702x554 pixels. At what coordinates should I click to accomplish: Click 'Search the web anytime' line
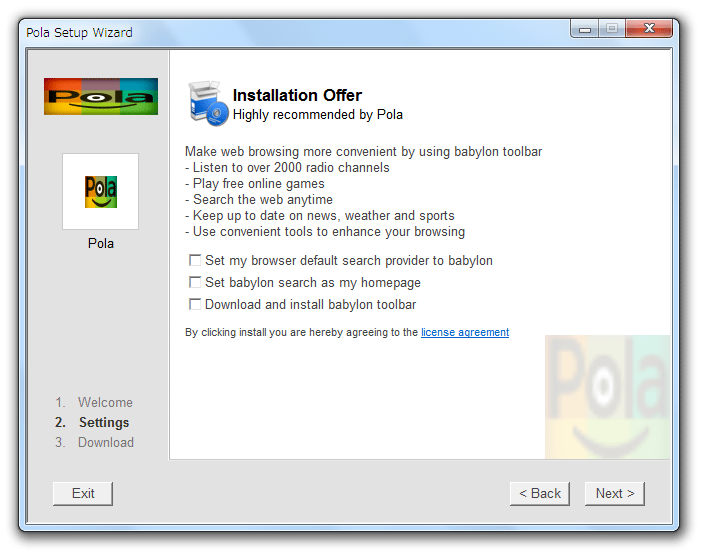259,200
